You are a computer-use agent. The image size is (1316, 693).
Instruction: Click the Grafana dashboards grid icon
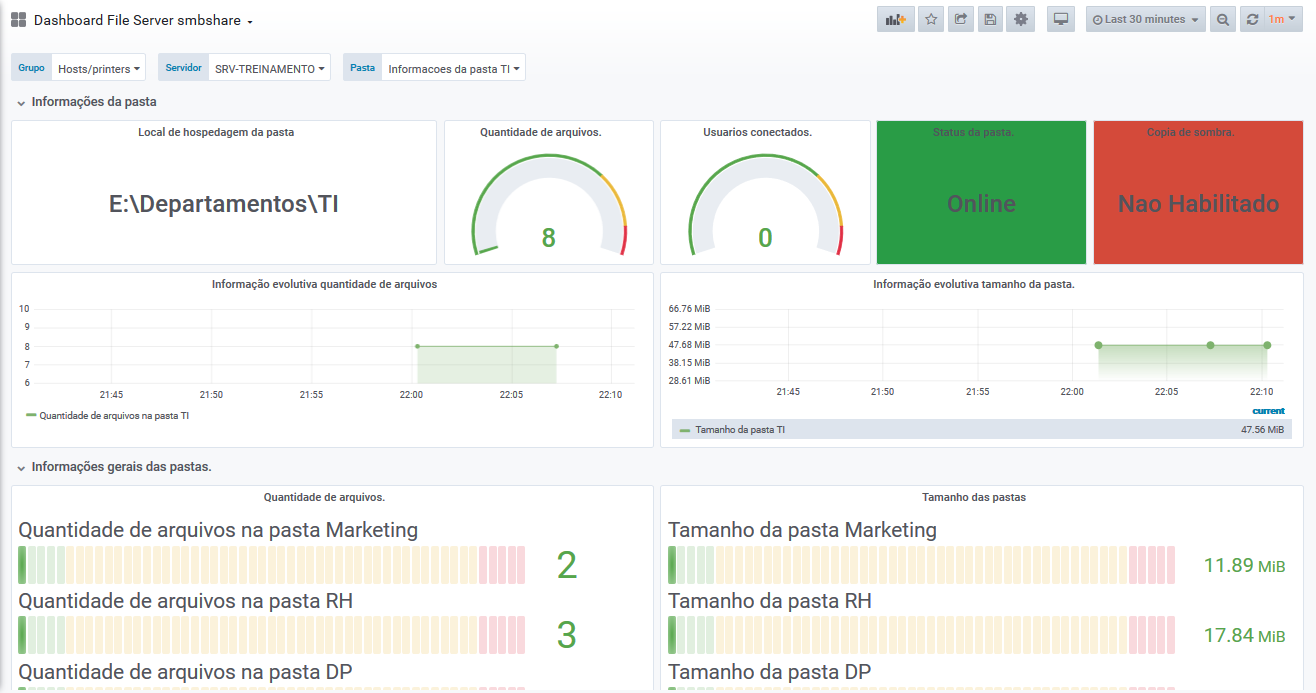tap(18, 20)
